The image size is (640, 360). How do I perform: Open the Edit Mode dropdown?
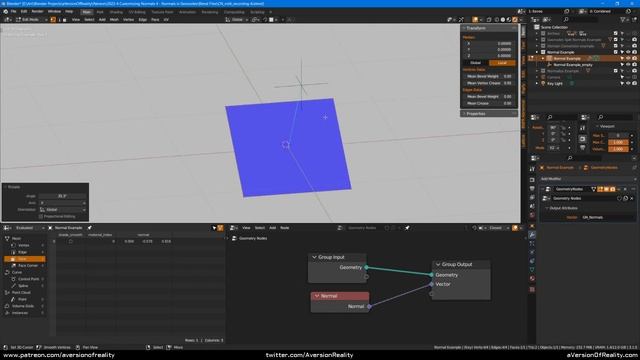[x=31, y=20]
